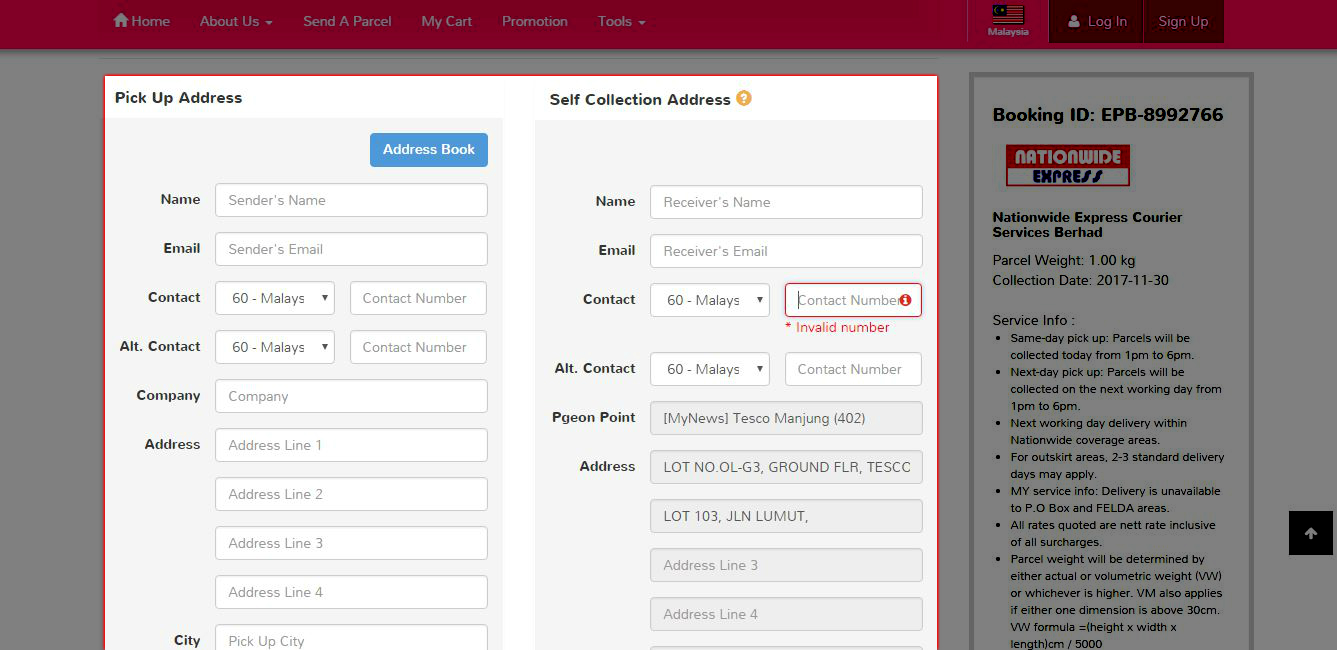1337x650 pixels.
Task: Open sender Contact country code dropdown
Action: 275,298
